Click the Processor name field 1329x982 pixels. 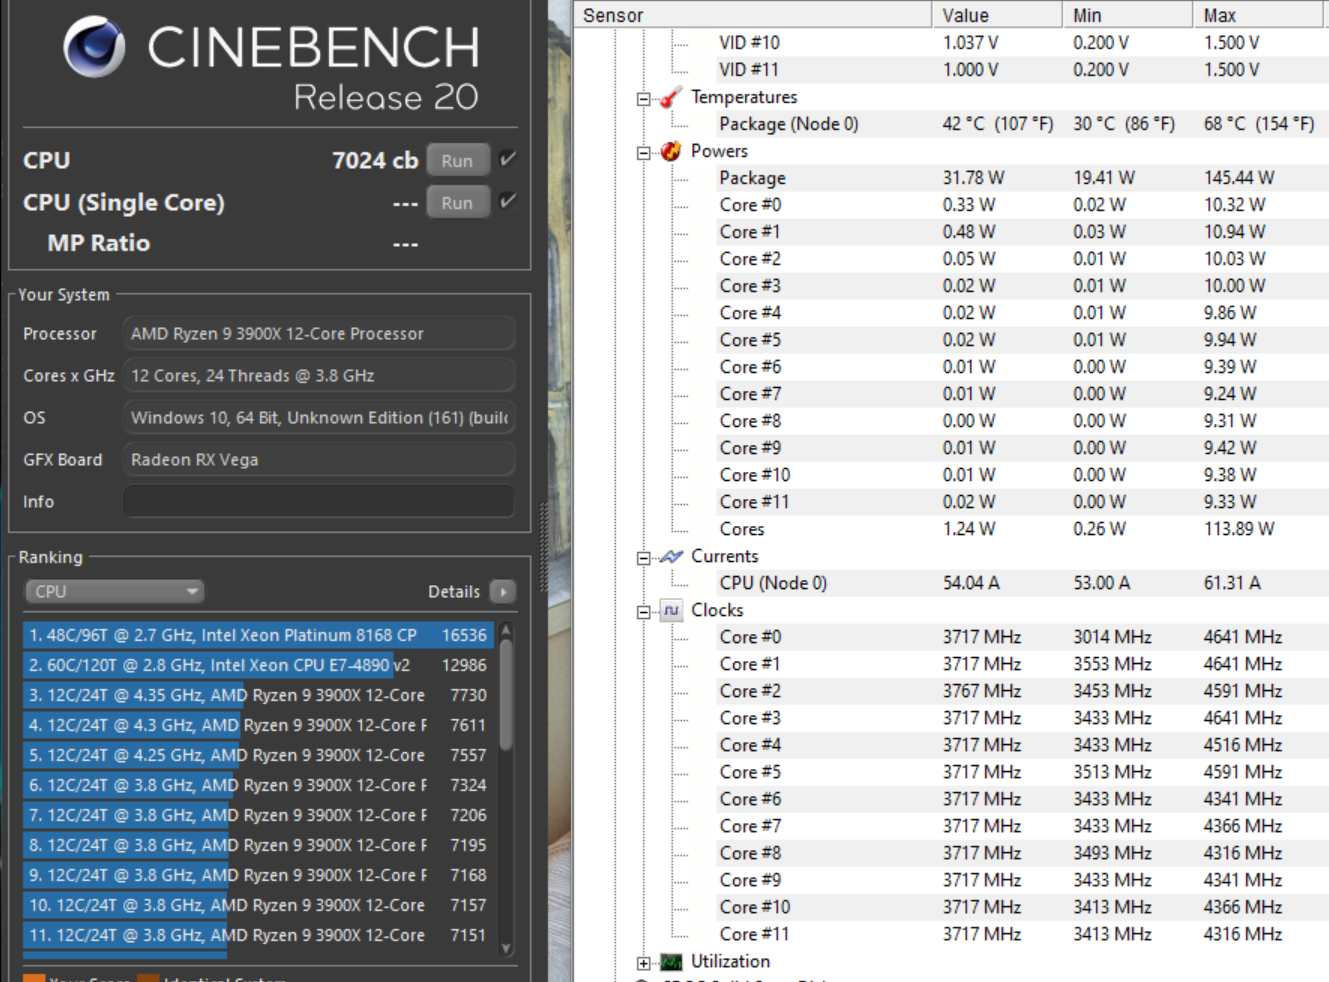(x=319, y=334)
